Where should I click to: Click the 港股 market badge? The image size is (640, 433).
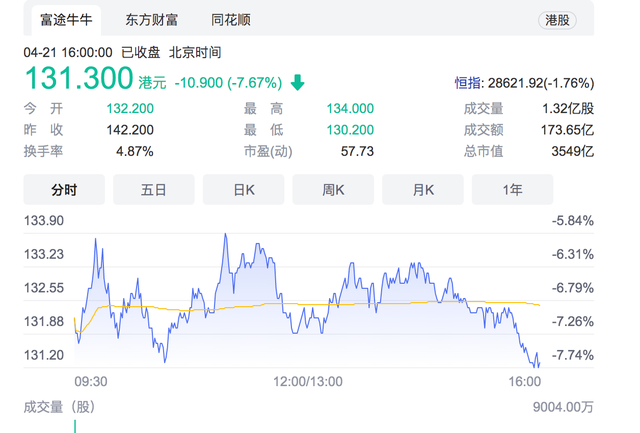(x=557, y=20)
